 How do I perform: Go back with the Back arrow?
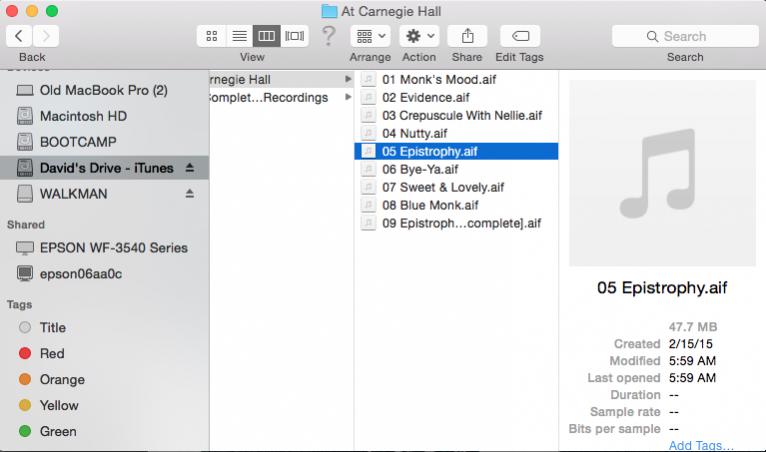click(19, 36)
